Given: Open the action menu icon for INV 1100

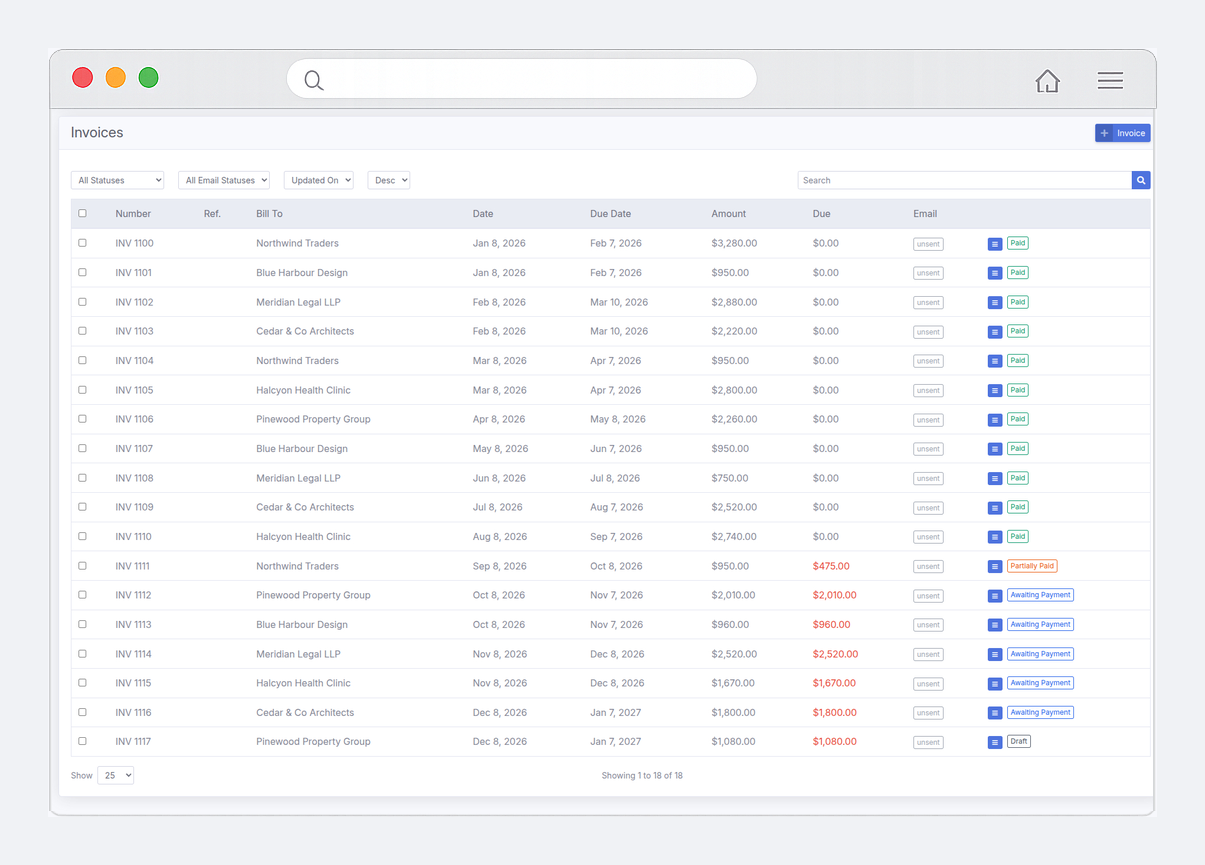Looking at the screenshot, I should click(995, 244).
